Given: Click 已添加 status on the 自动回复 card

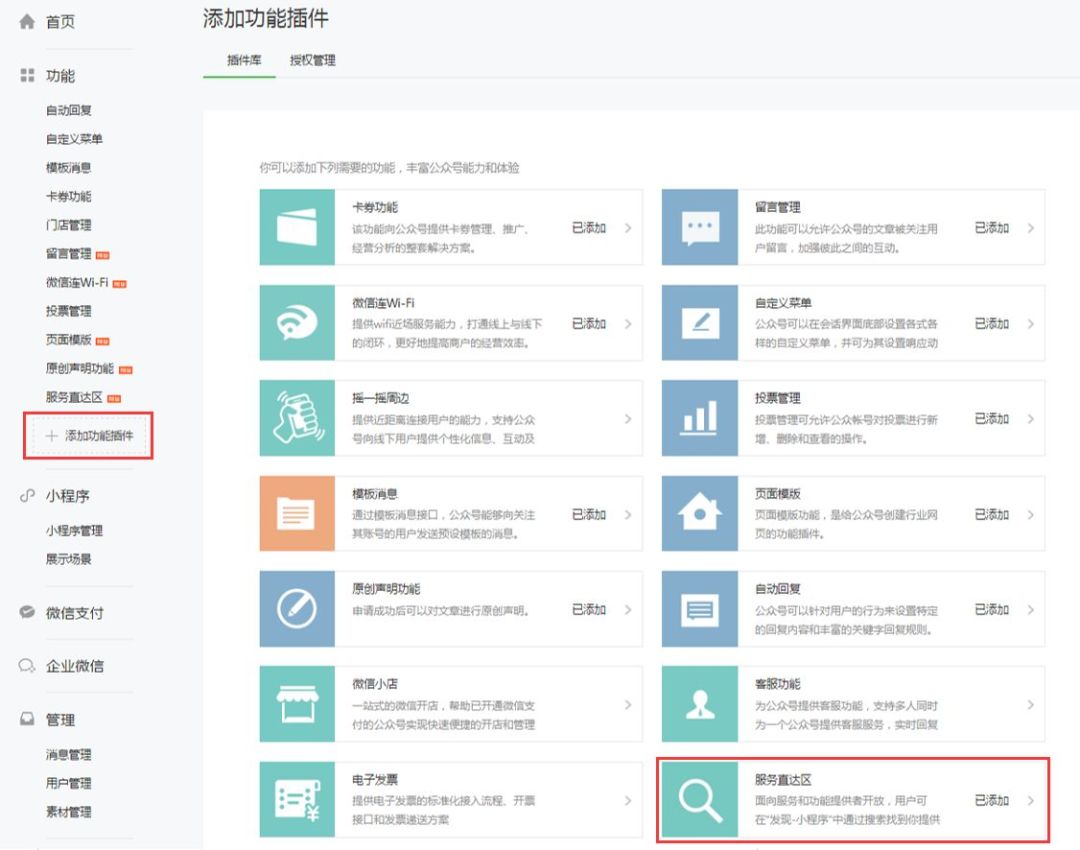Looking at the screenshot, I should [x=992, y=609].
